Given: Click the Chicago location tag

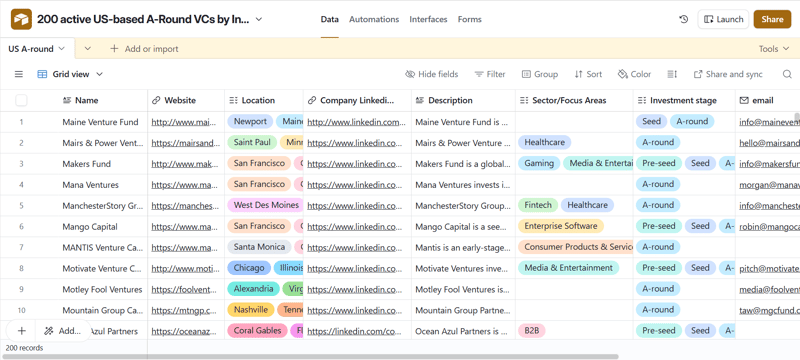Looking at the screenshot, I should (249, 268).
